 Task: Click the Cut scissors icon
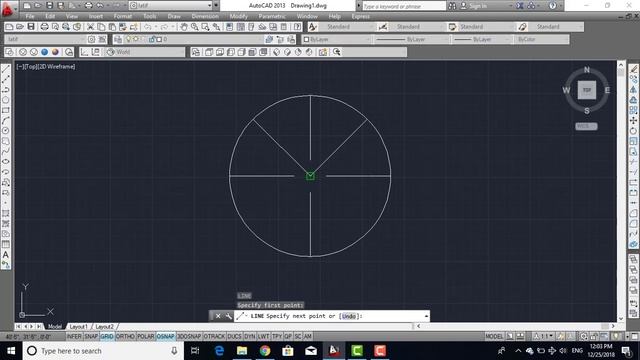point(91,27)
